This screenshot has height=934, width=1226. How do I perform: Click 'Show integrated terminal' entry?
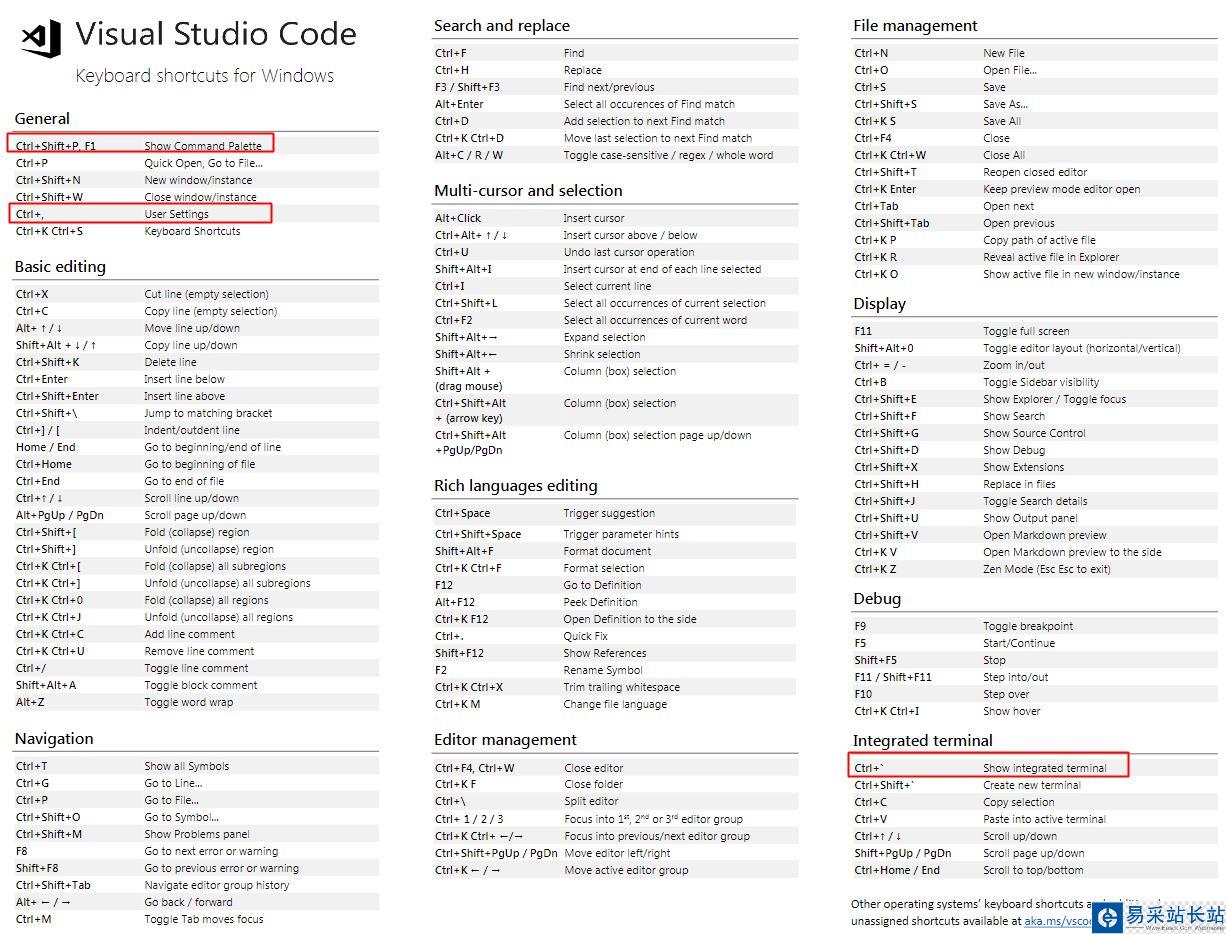coord(1045,768)
